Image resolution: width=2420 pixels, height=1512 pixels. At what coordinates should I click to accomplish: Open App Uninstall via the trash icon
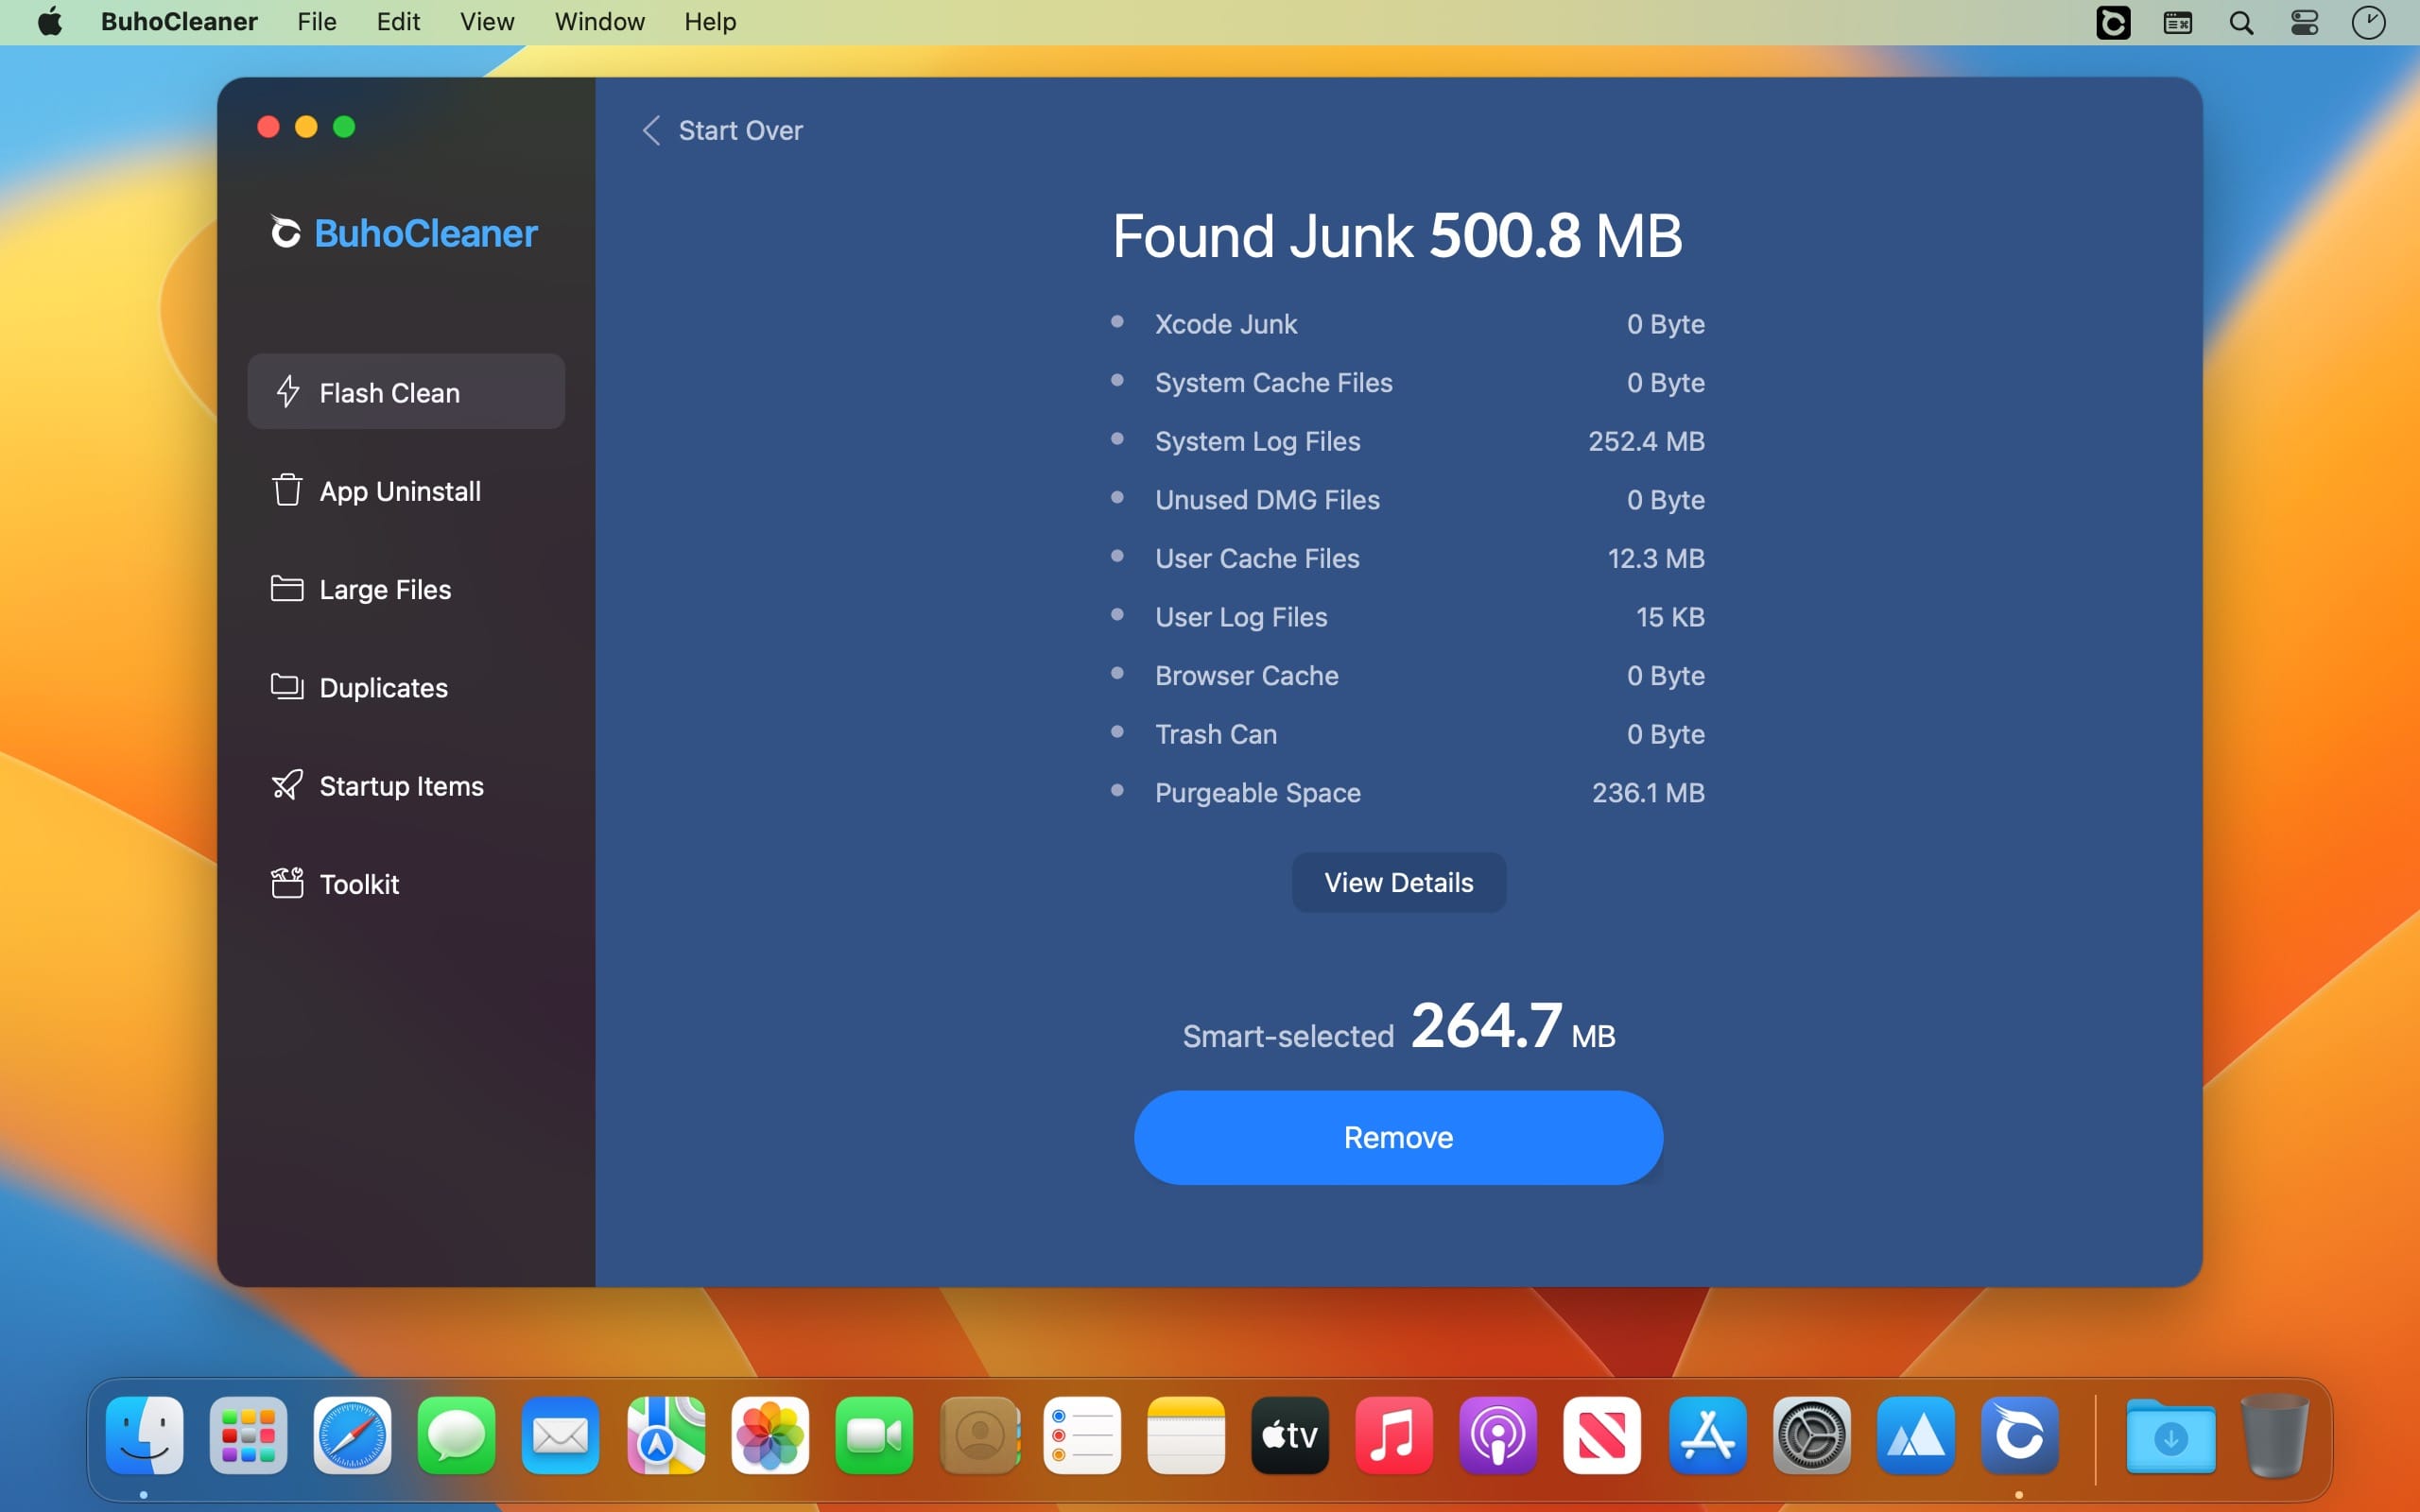(x=287, y=490)
